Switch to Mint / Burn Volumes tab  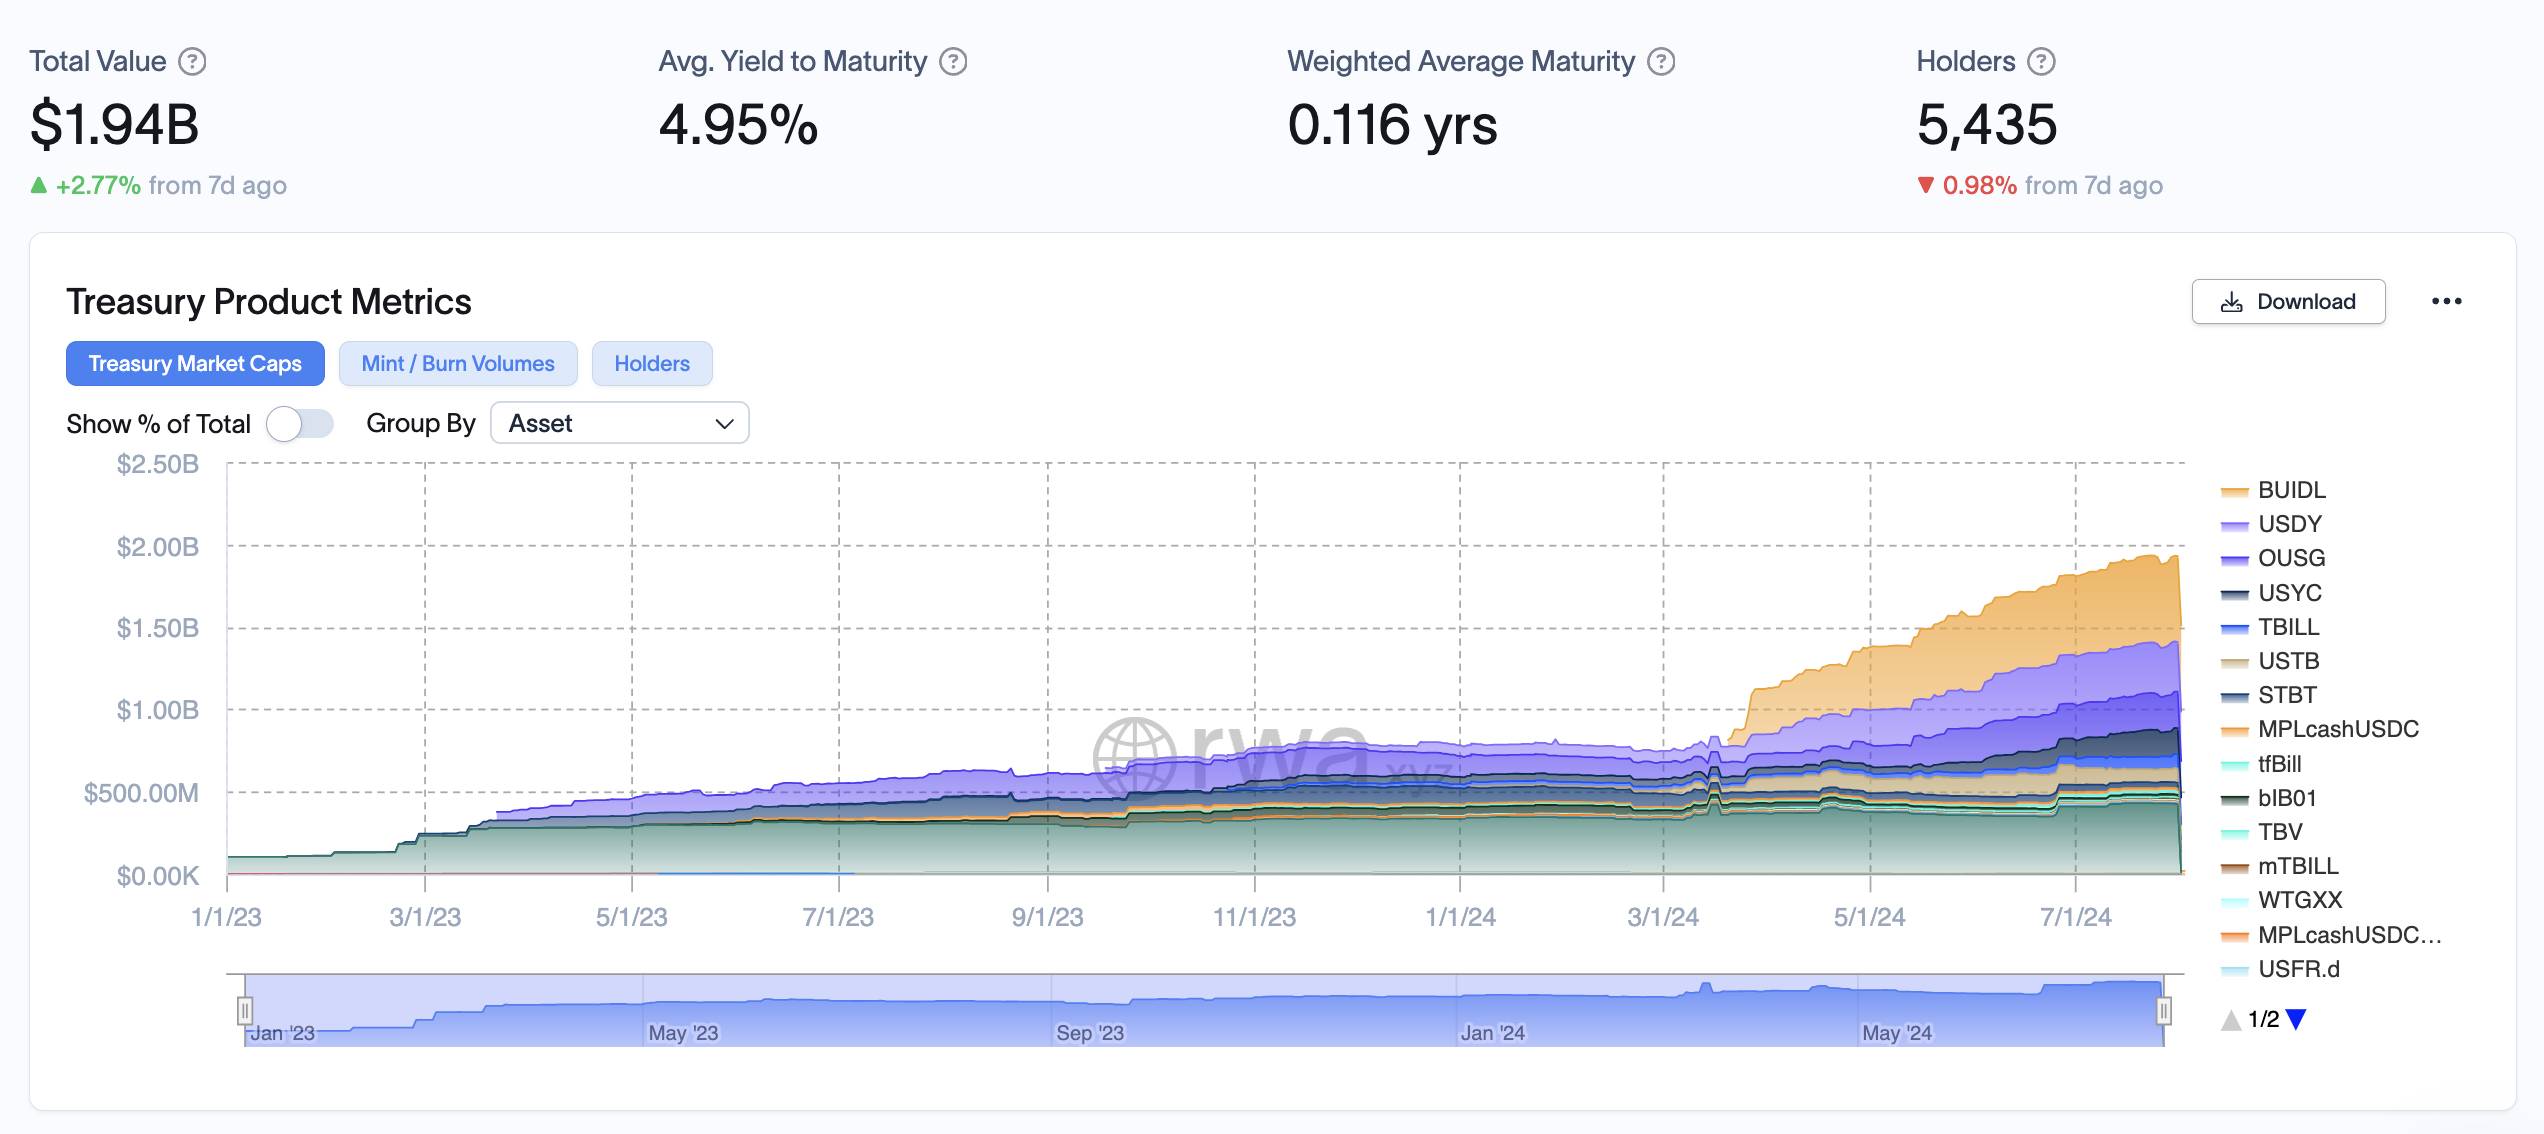click(x=458, y=363)
